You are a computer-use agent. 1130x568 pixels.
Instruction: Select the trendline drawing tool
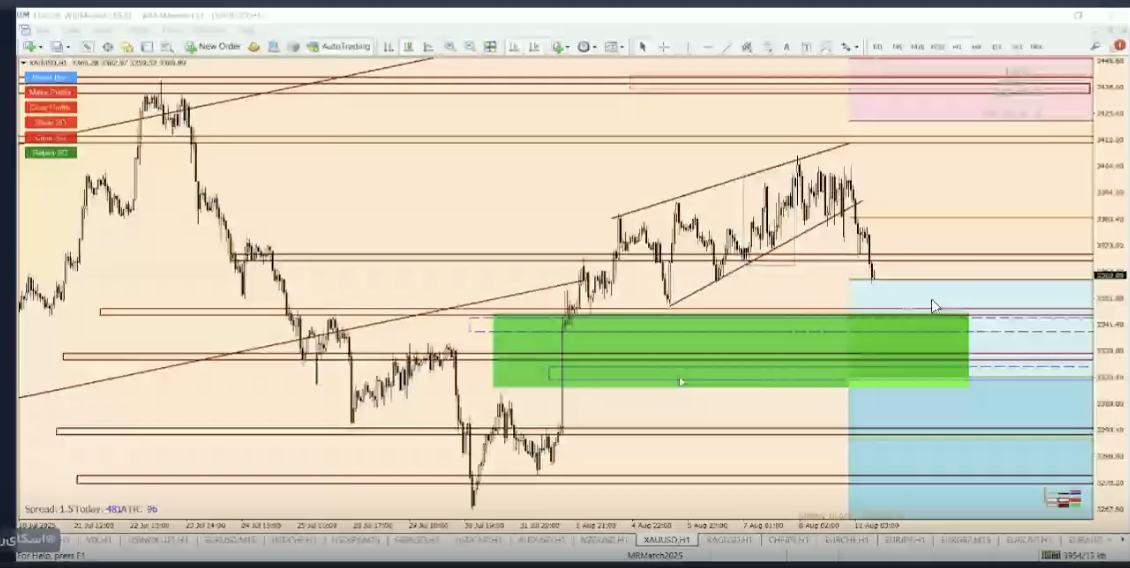(727, 47)
